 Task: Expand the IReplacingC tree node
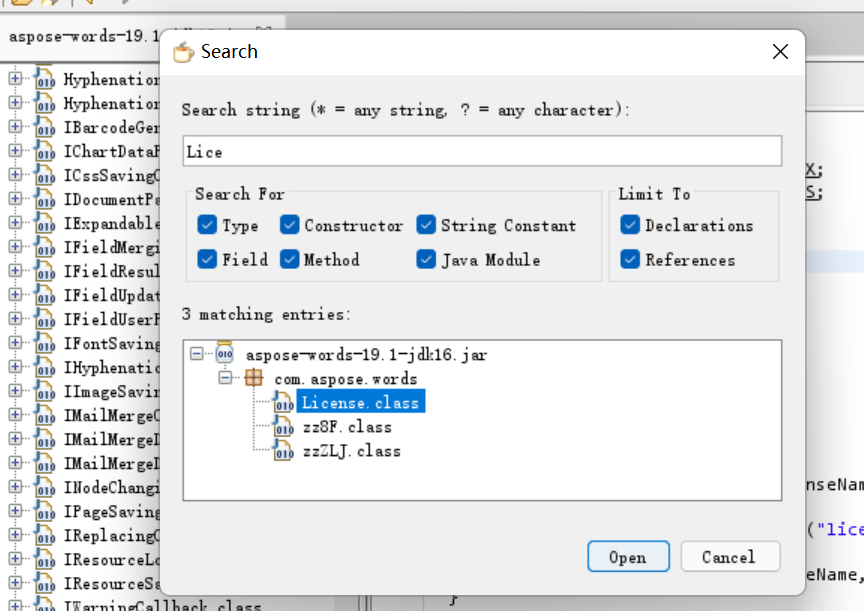tap(15, 534)
